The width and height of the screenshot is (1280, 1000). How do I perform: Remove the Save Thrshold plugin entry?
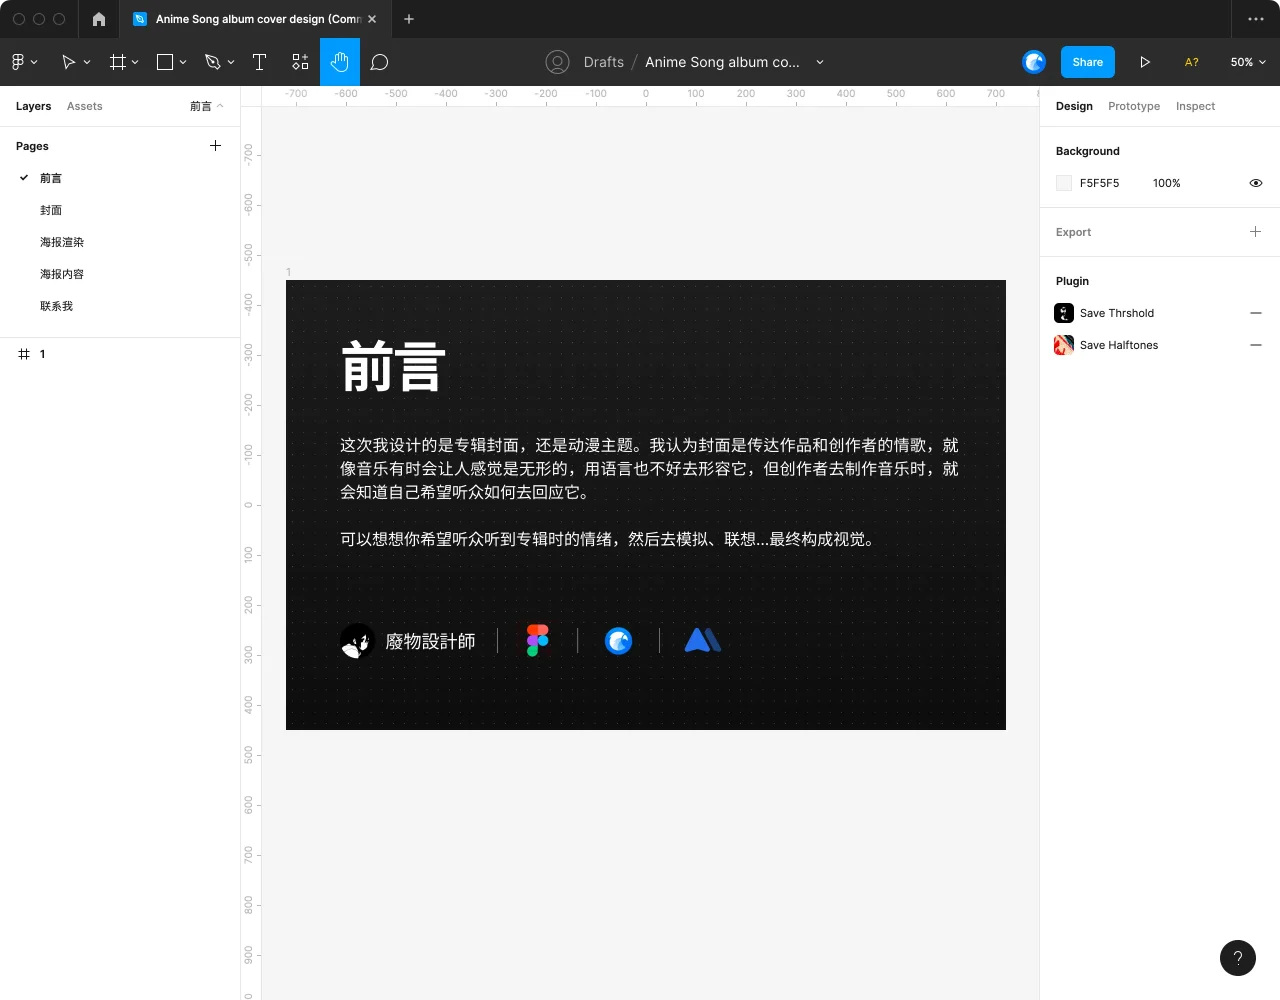point(1255,313)
